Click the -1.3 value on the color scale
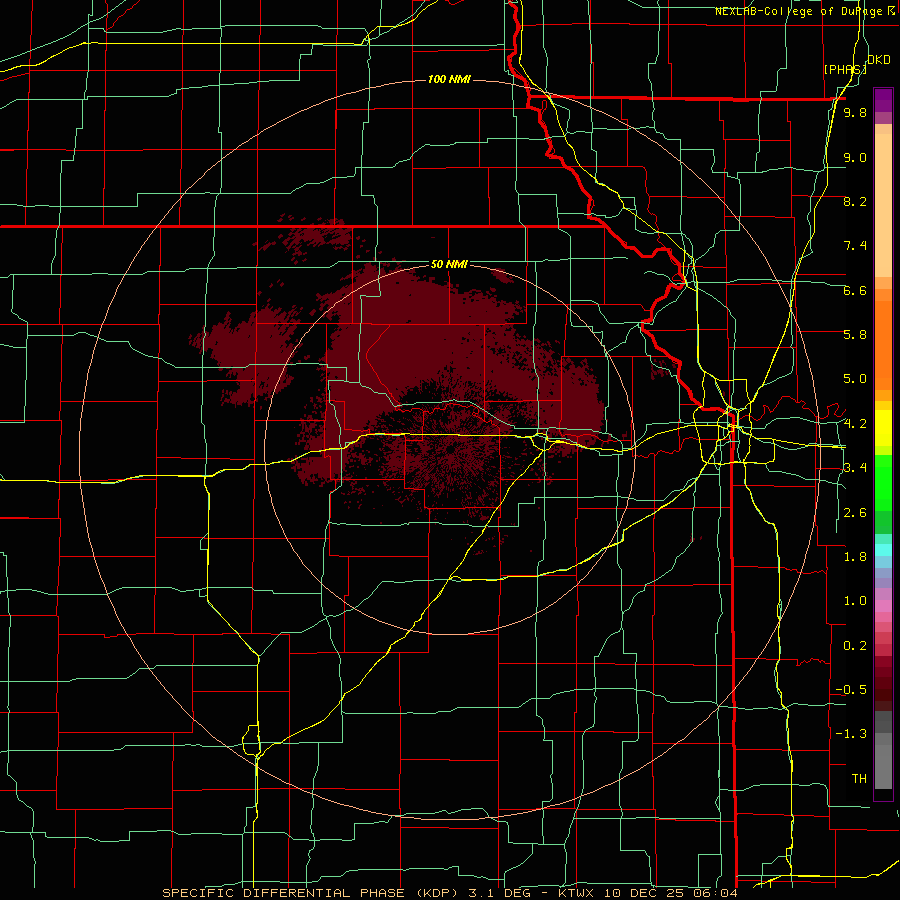900x900 pixels. click(851, 734)
